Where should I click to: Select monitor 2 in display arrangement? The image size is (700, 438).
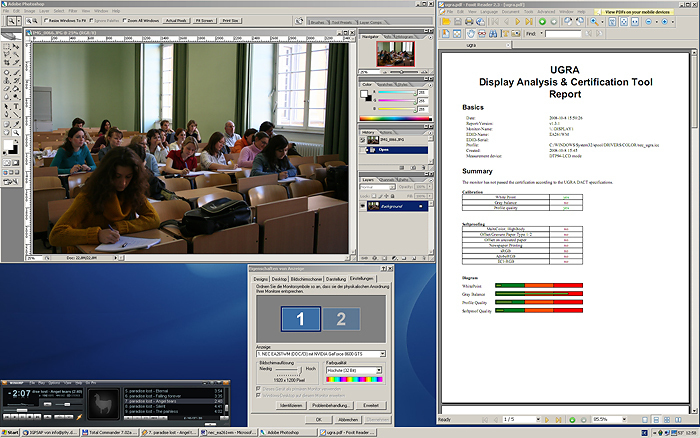point(341,319)
